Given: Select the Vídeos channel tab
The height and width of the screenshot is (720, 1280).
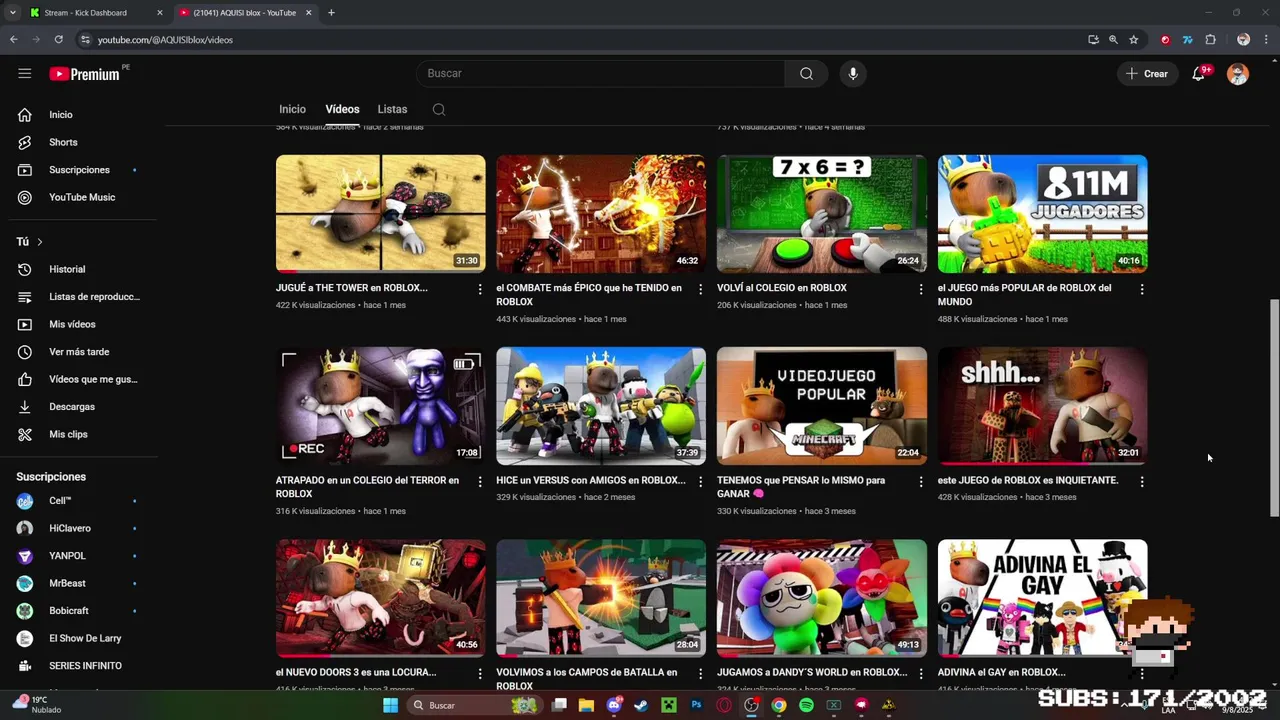Looking at the screenshot, I should (x=342, y=109).
